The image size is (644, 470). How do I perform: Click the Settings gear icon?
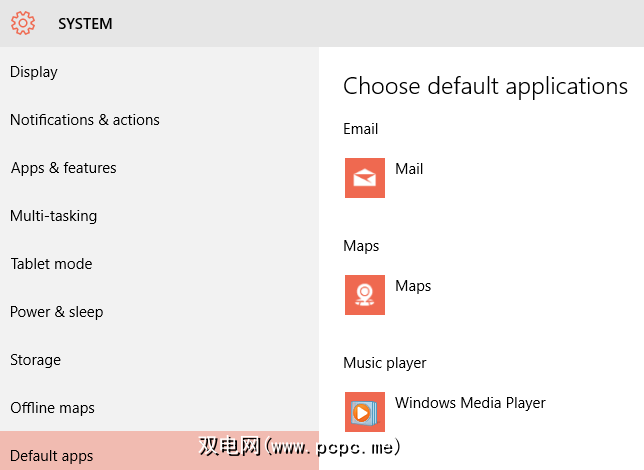(23, 23)
